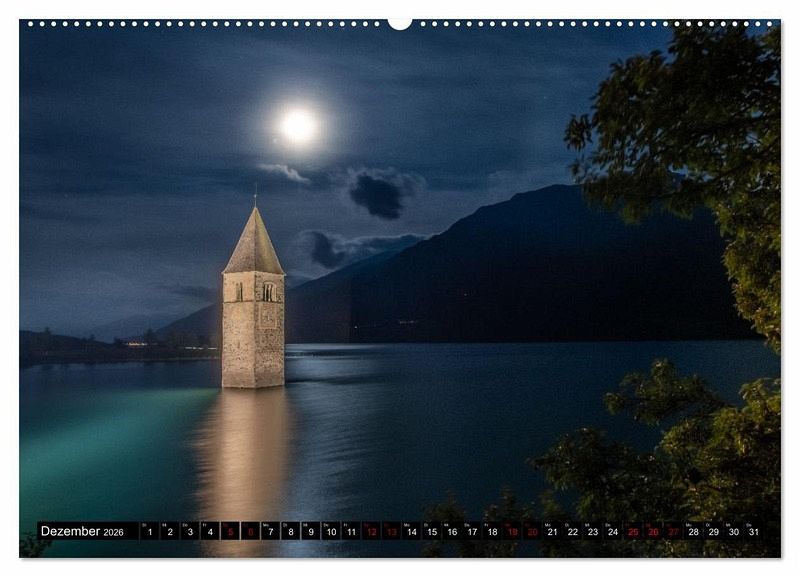Select day 24 in the calendar strip
The image size is (800, 577).
coord(613,531)
